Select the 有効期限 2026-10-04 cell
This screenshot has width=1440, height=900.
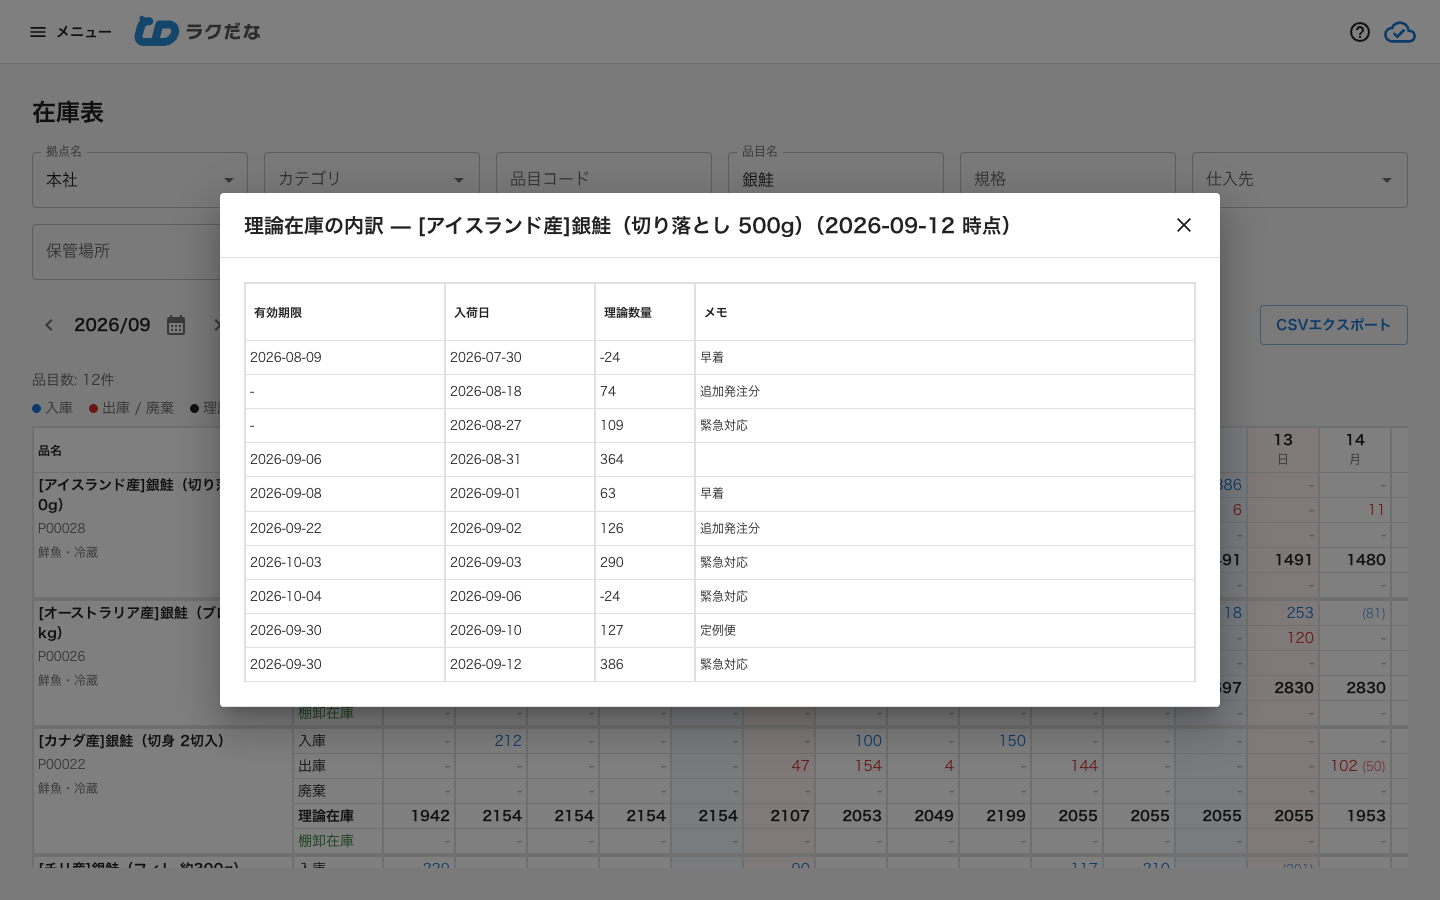coord(345,596)
